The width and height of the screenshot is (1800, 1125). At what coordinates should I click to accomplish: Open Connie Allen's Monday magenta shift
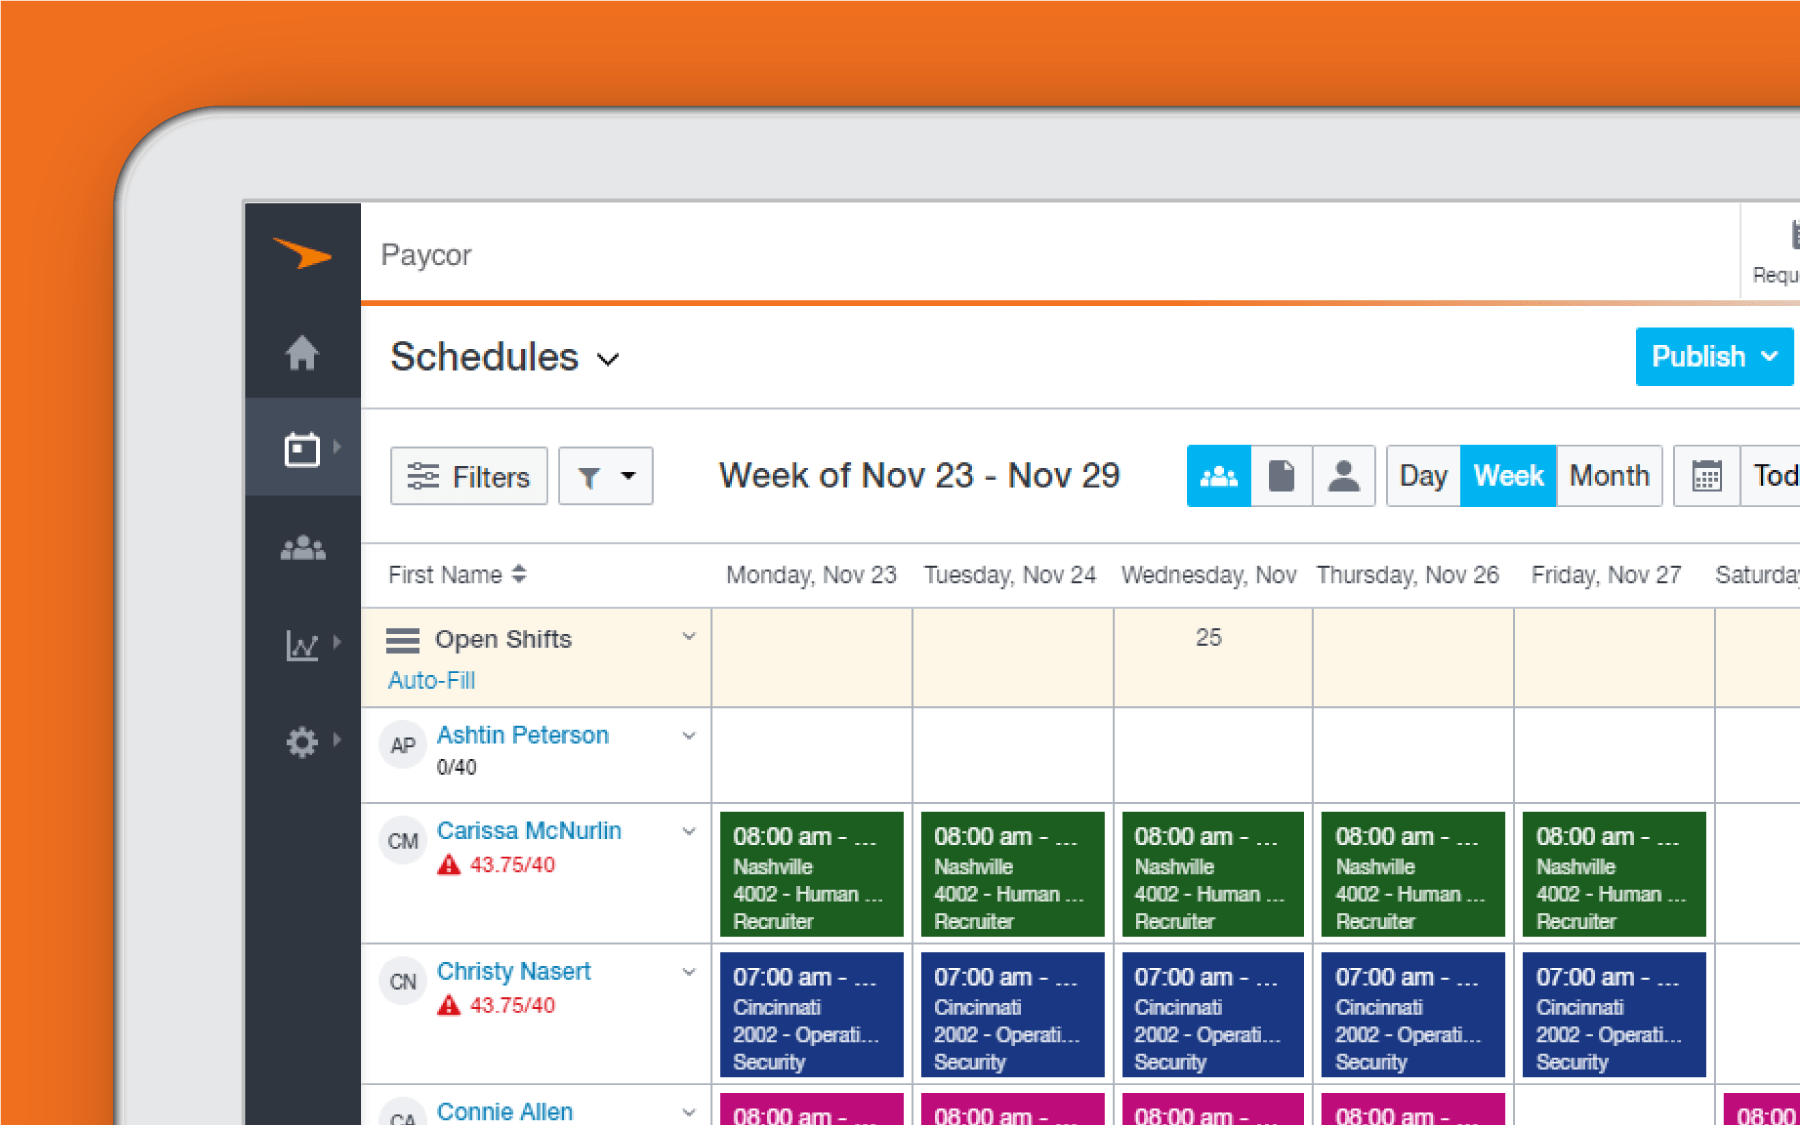[811, 1109]
